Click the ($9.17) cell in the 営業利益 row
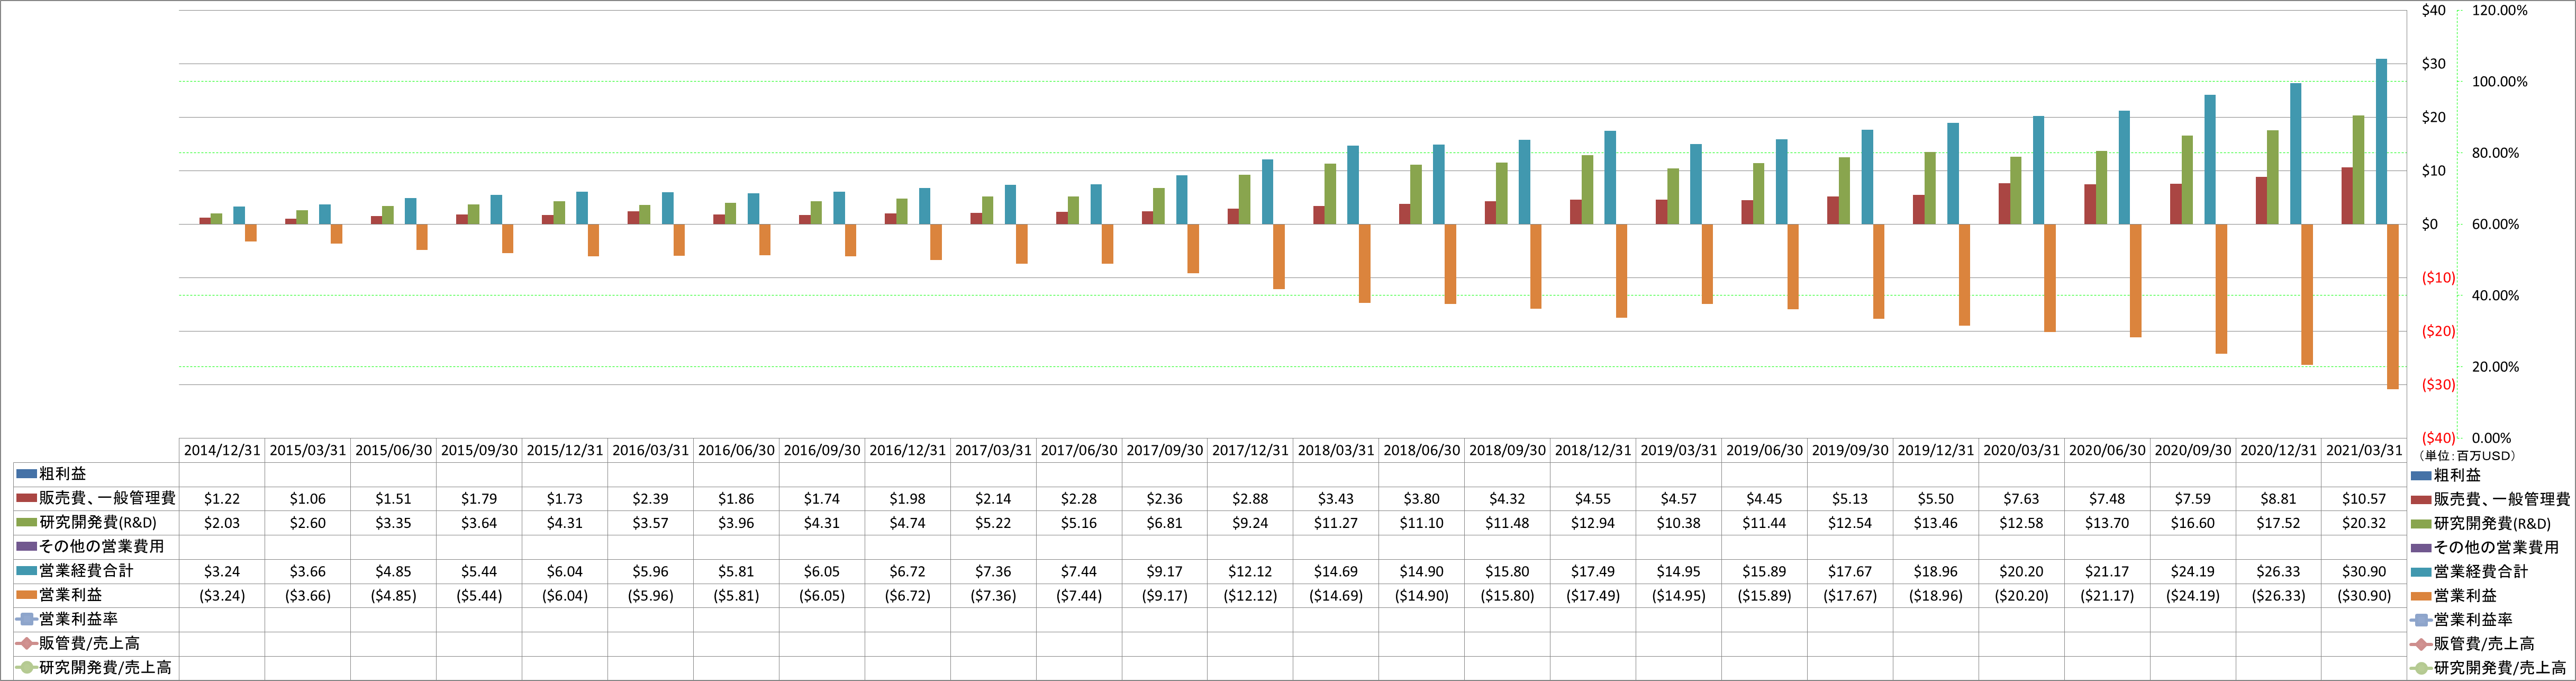The width and height of the screenshot is (2576, 681). pos(1164,596)
